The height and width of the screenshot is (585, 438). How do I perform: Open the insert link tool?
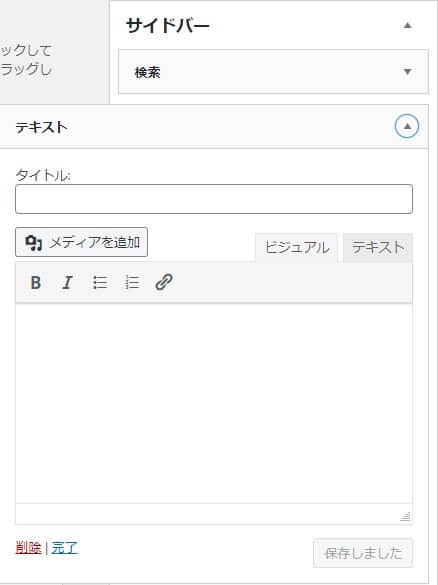(x=164, y=282)
